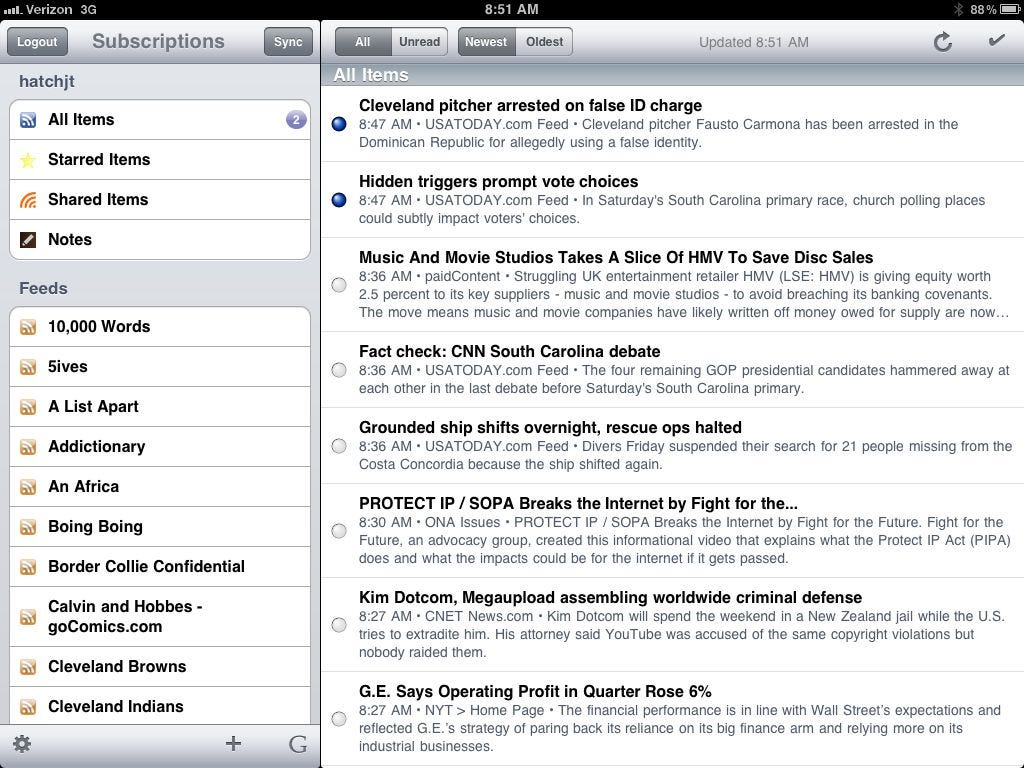Toggle read circle for G.E. Operating Profit article

coord(339,719)
